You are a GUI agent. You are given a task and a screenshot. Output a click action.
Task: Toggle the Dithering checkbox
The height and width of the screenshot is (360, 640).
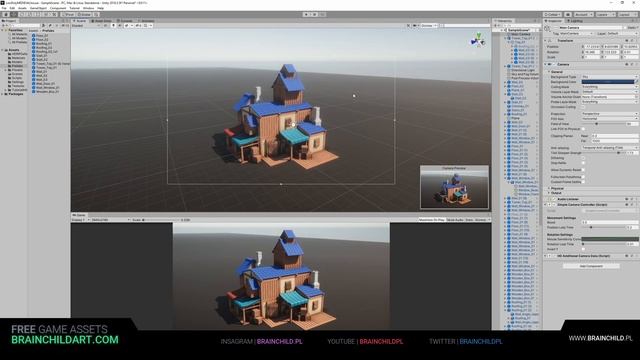click(x=584, y=158)
